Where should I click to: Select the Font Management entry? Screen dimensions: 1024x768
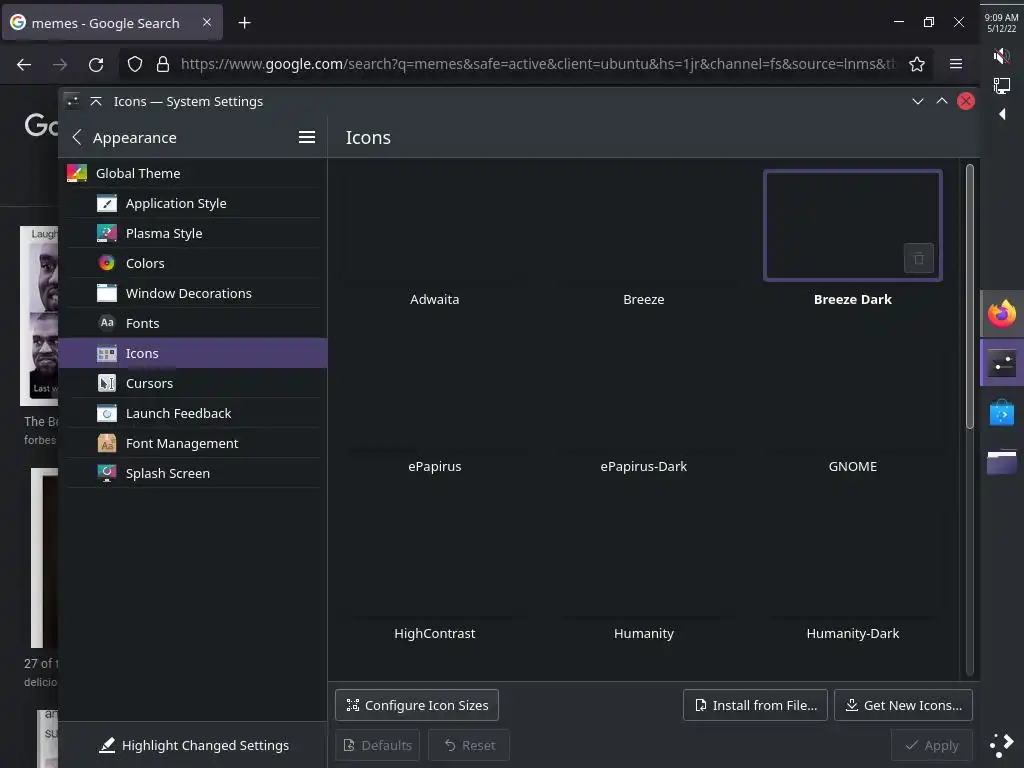pyautogui.click(x=193, y=443)
